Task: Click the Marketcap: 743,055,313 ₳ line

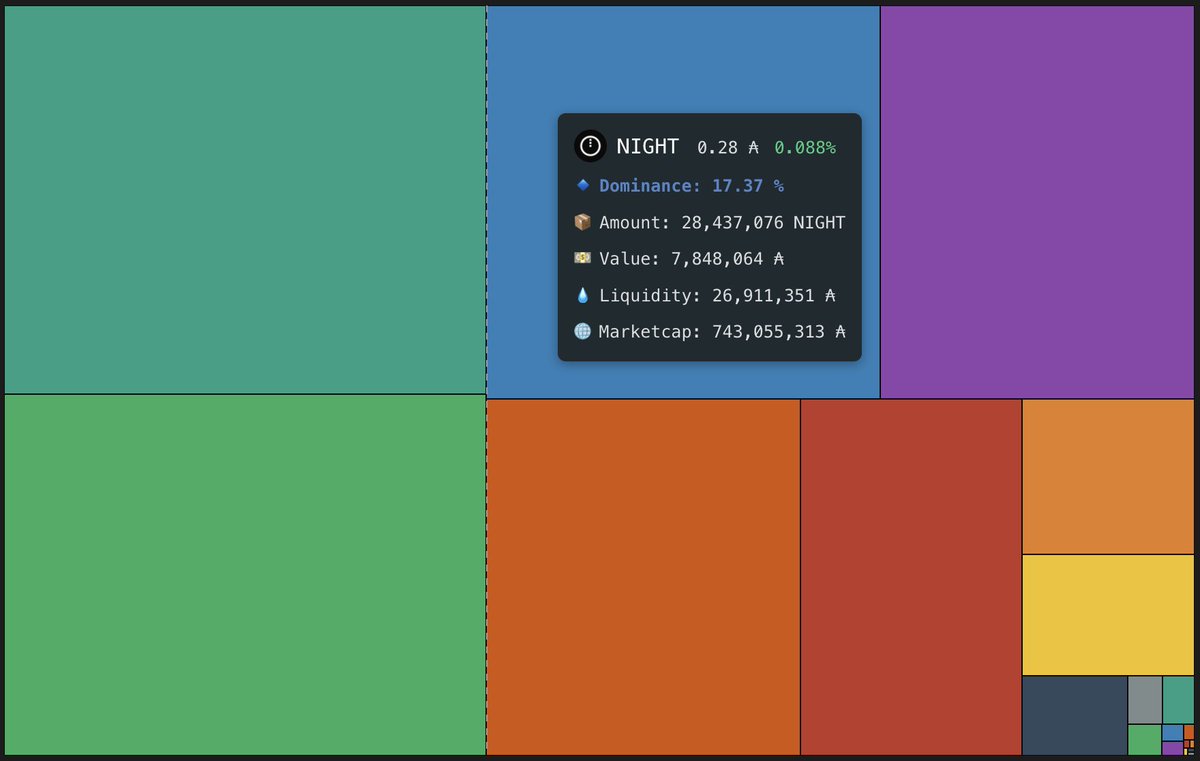Action: pyautogui.click(x=722, y=331)
